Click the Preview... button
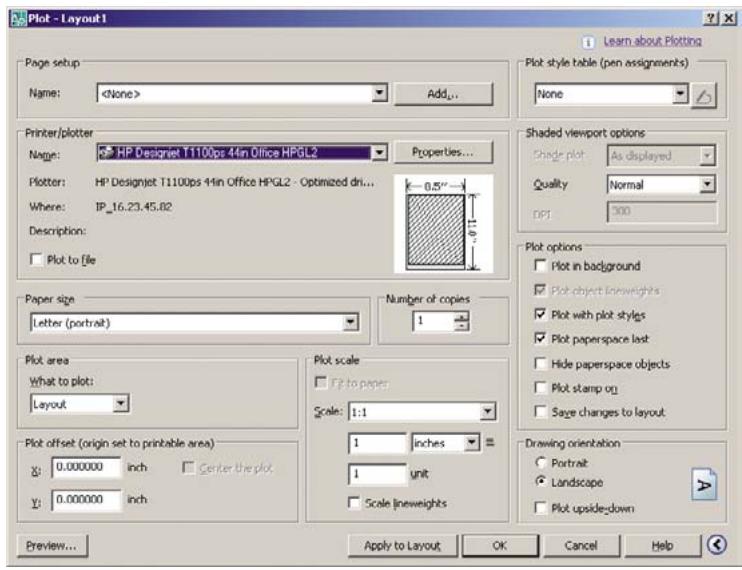Viewport: 742px width, 570px height. pos(52,546)
